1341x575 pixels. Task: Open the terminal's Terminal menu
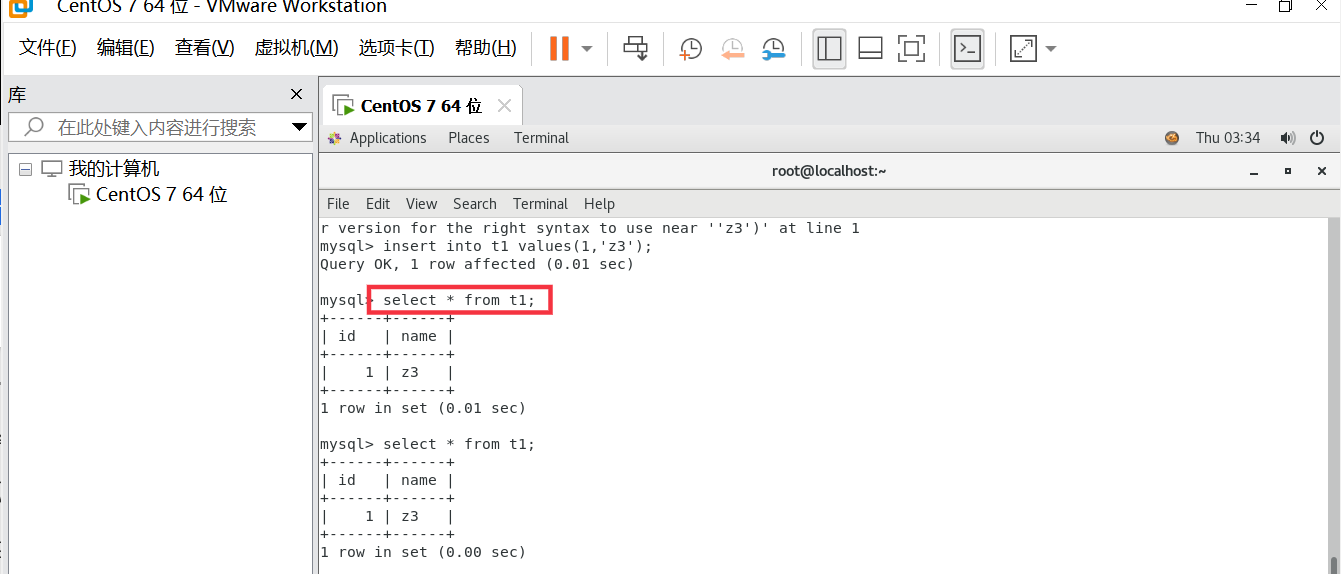(x=540, y=204)
